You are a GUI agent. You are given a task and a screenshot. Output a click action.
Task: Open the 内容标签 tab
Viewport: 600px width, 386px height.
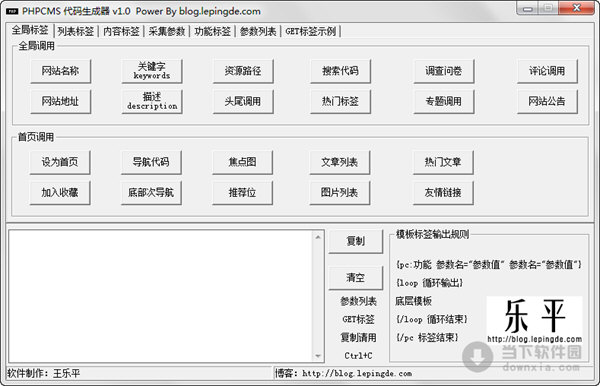[121, 31]
